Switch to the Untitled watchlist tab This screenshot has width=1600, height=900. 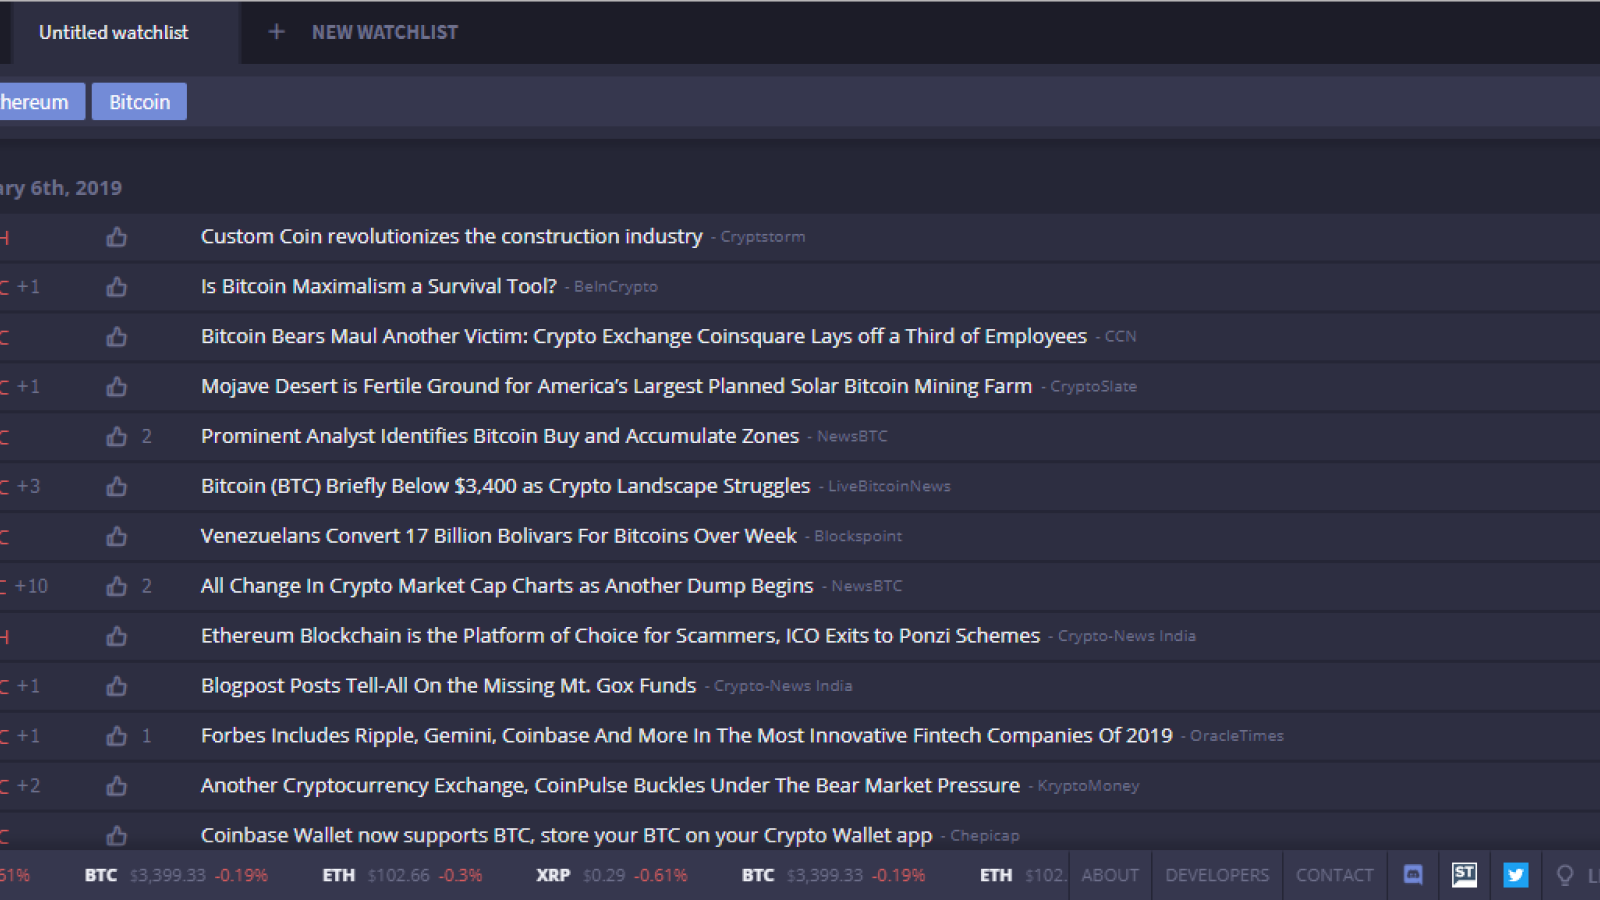coord(113,32)
